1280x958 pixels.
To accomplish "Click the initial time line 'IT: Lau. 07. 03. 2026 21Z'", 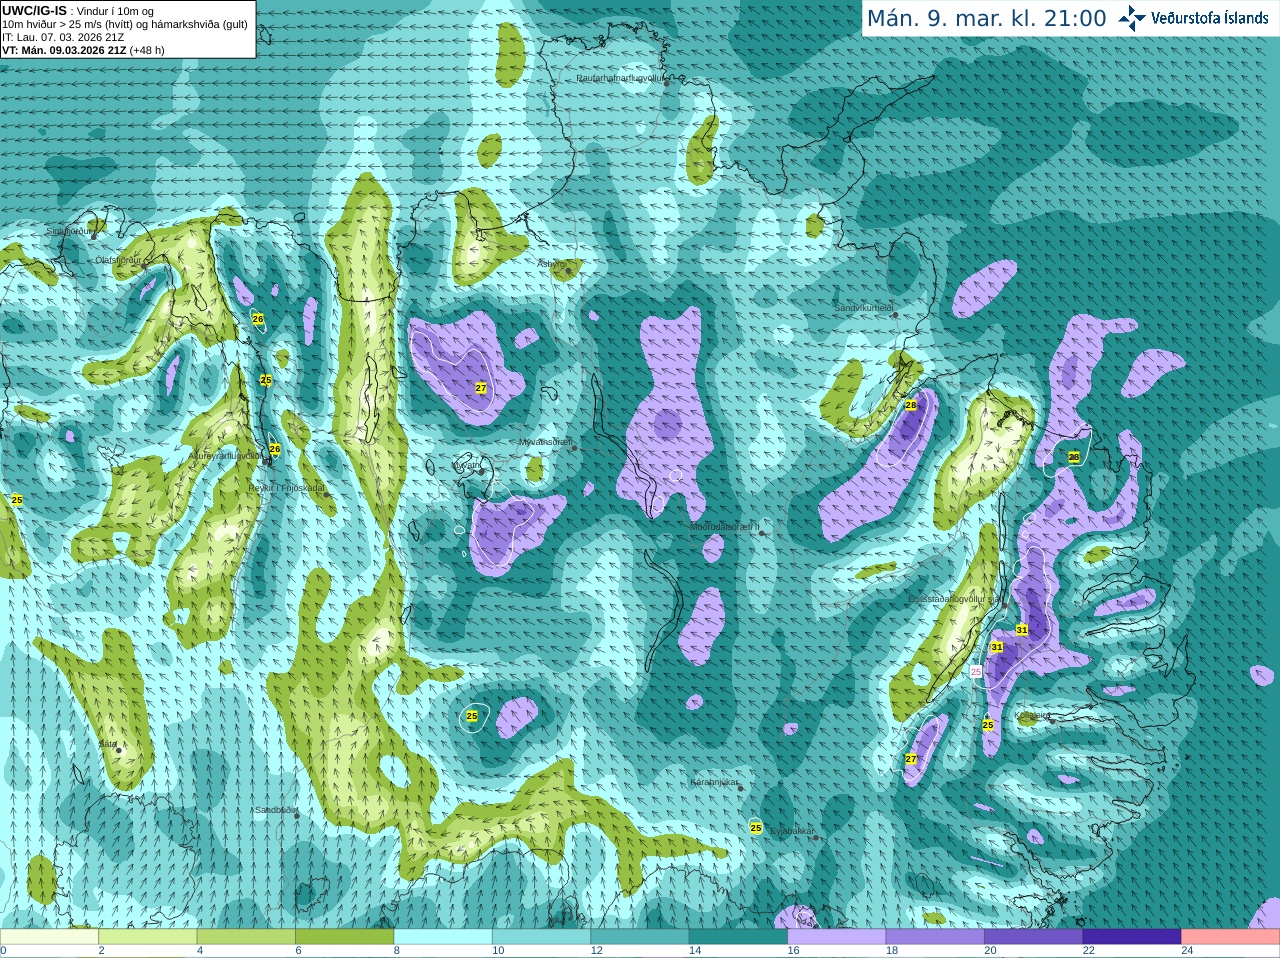I will coord(63,37).
